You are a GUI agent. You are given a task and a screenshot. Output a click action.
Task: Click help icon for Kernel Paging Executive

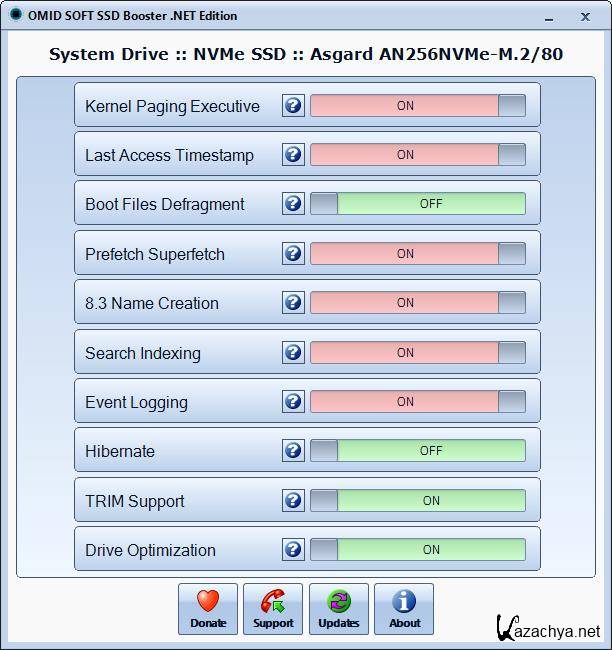293,105
